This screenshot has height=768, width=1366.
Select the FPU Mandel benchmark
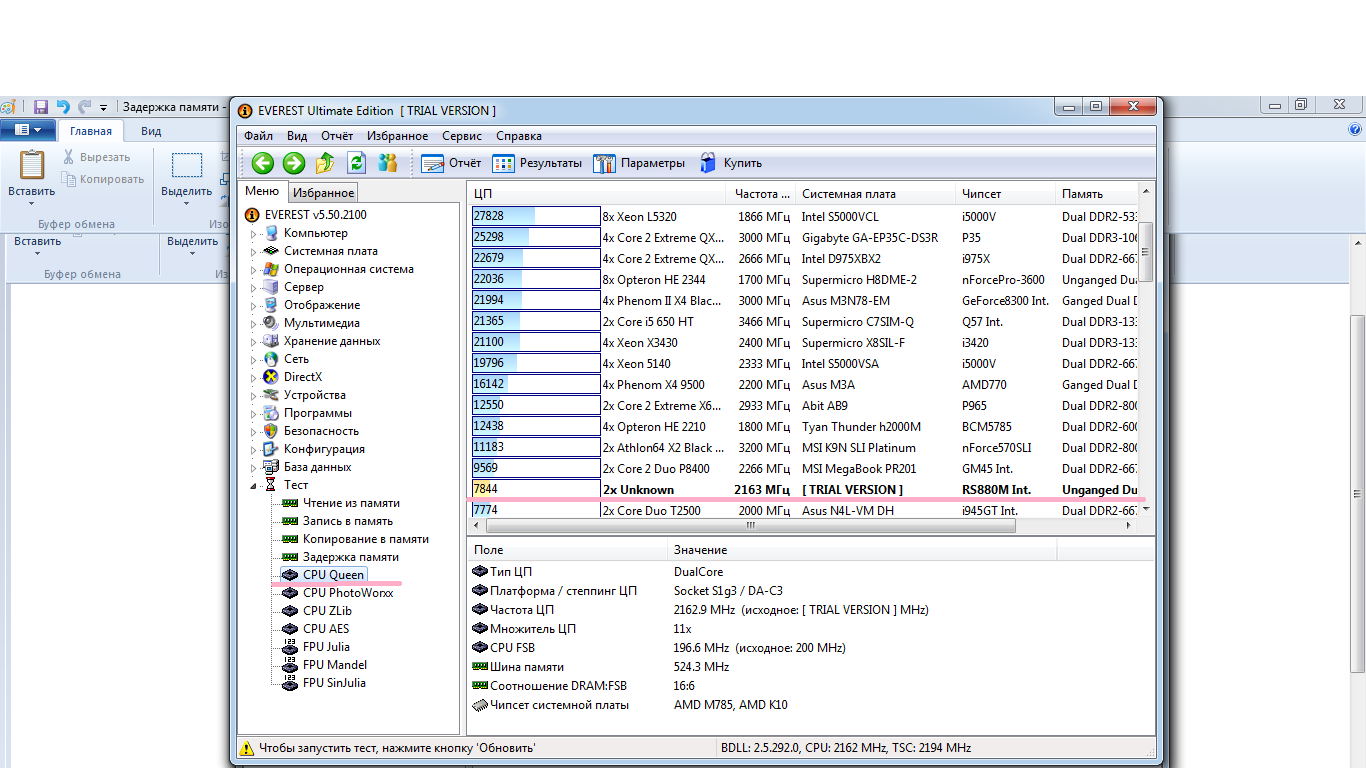[x=335, y=665]
